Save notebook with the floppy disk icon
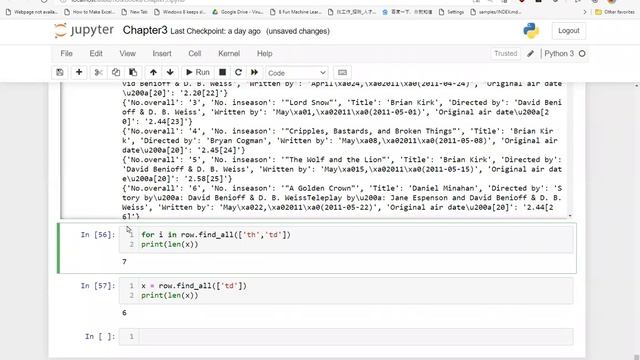The width and height of the screenshot is (640, 360). [x=60, y=73]
